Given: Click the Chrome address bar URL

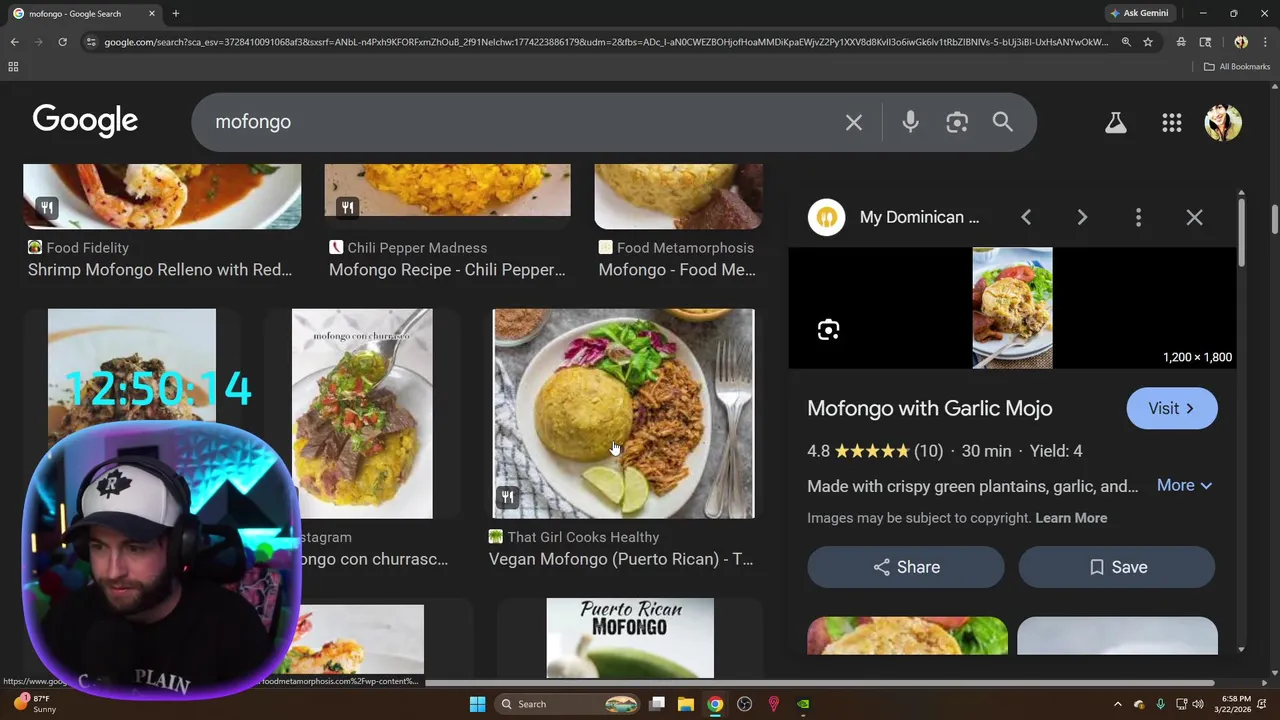Looking at the screenshot, I should coord(606,42).
